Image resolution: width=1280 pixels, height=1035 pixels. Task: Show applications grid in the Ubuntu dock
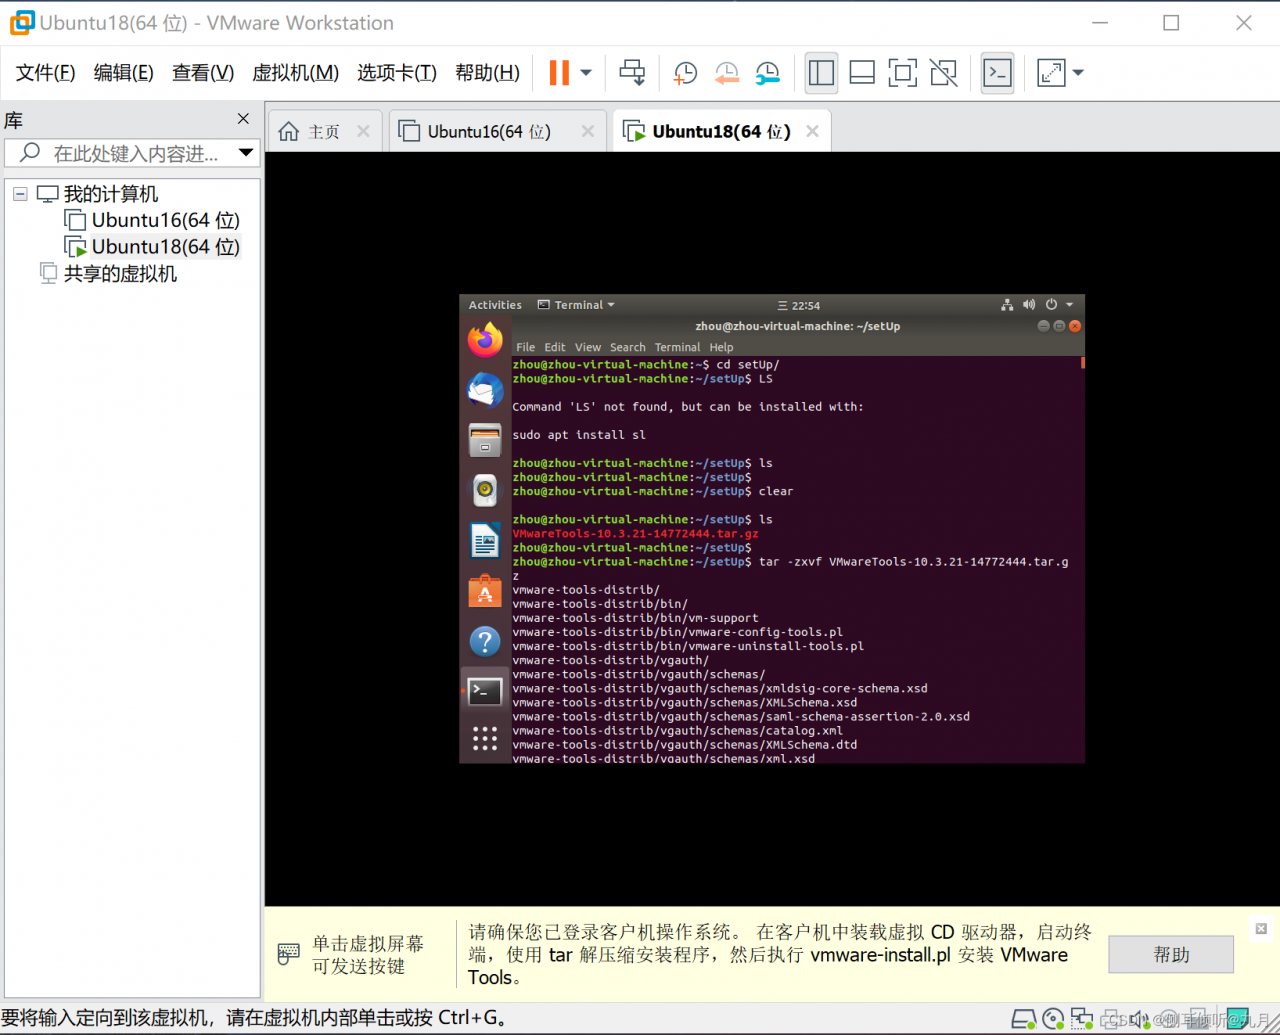click(485, 738)
